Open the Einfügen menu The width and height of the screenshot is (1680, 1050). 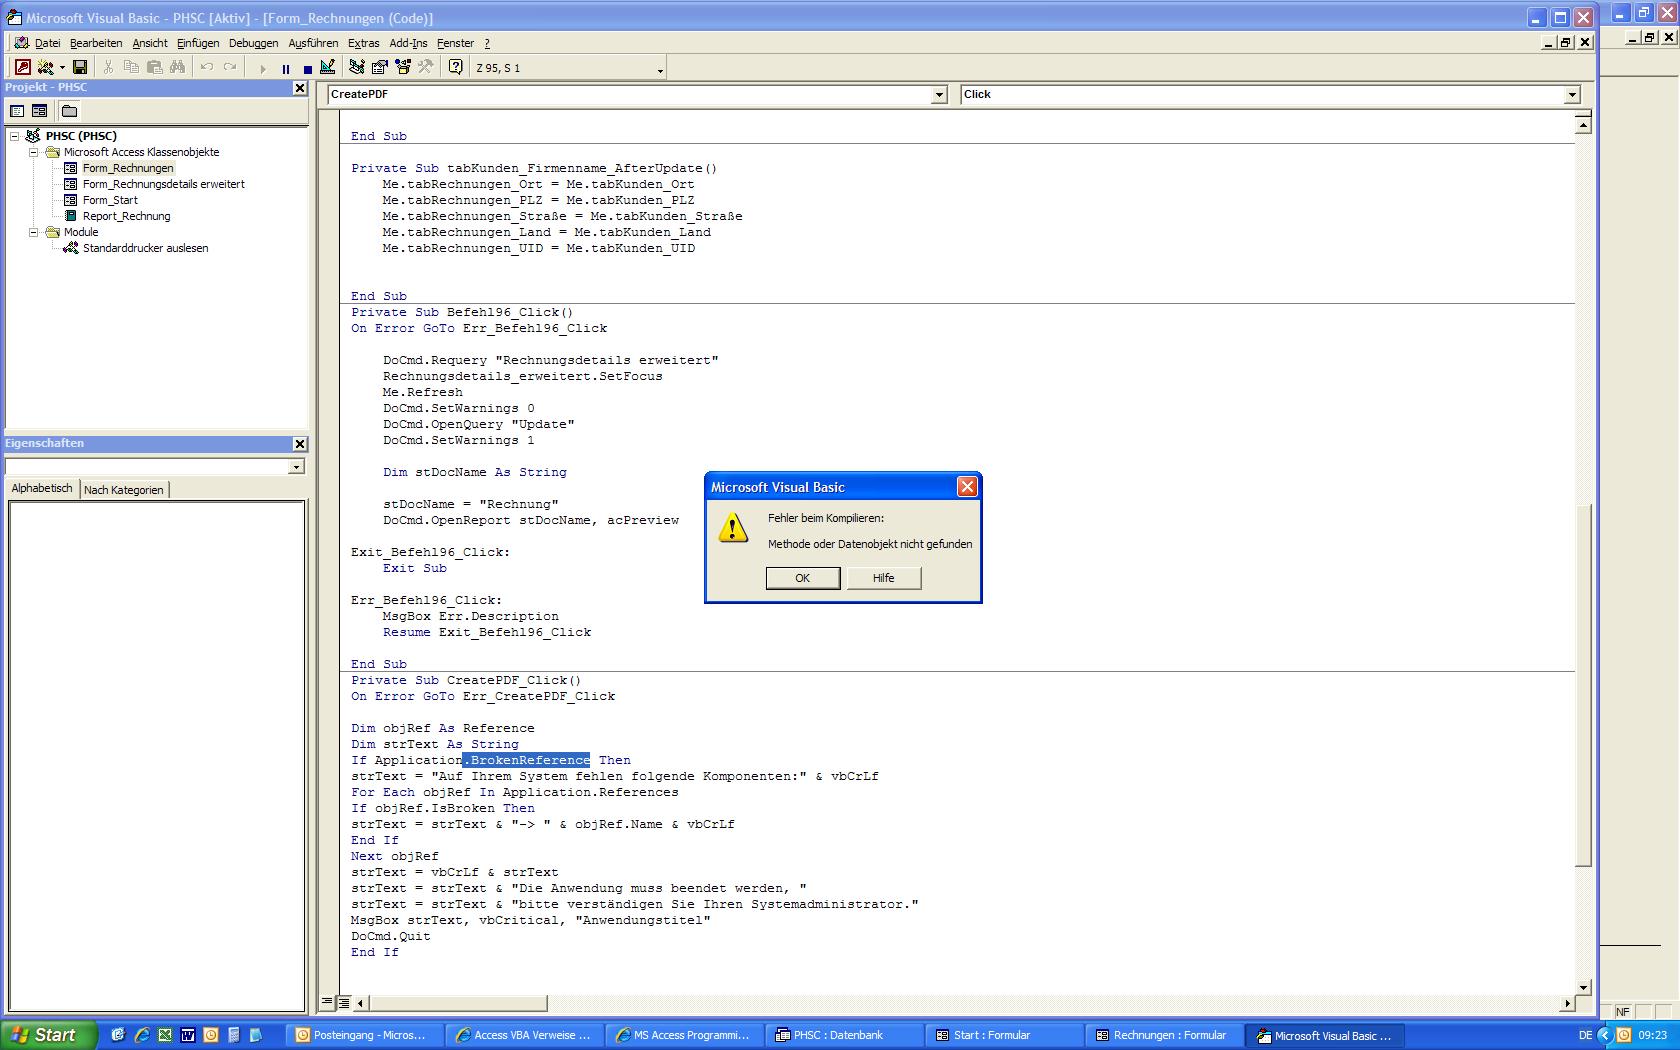click(x=198, y=43)
